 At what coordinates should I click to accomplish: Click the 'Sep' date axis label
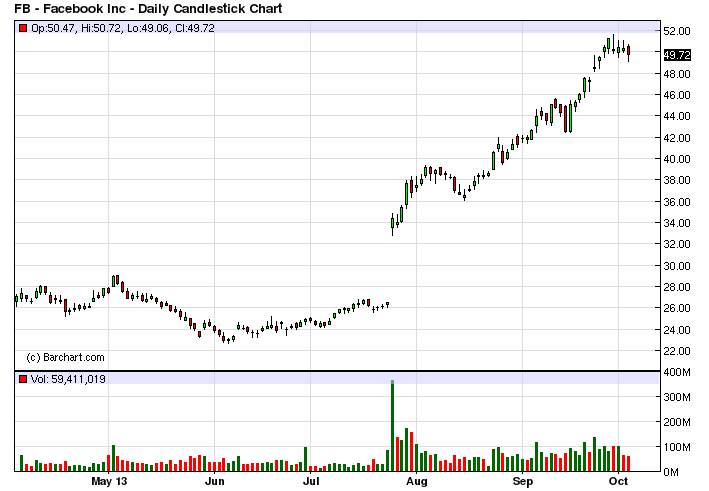(523, 481)
